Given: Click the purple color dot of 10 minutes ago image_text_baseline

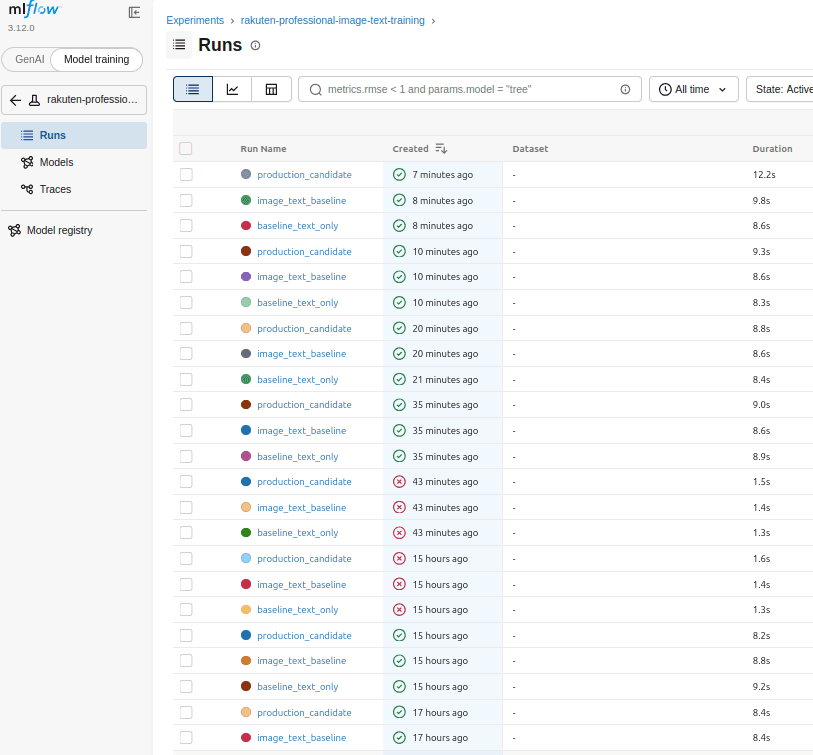Looking at the screenshot, I should click(246, 276).
